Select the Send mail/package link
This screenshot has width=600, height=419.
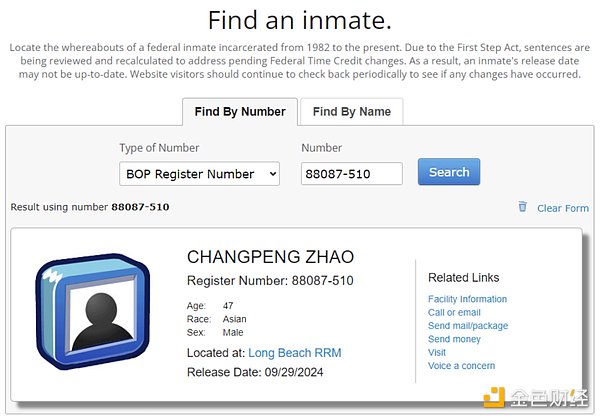pos(468,326)
